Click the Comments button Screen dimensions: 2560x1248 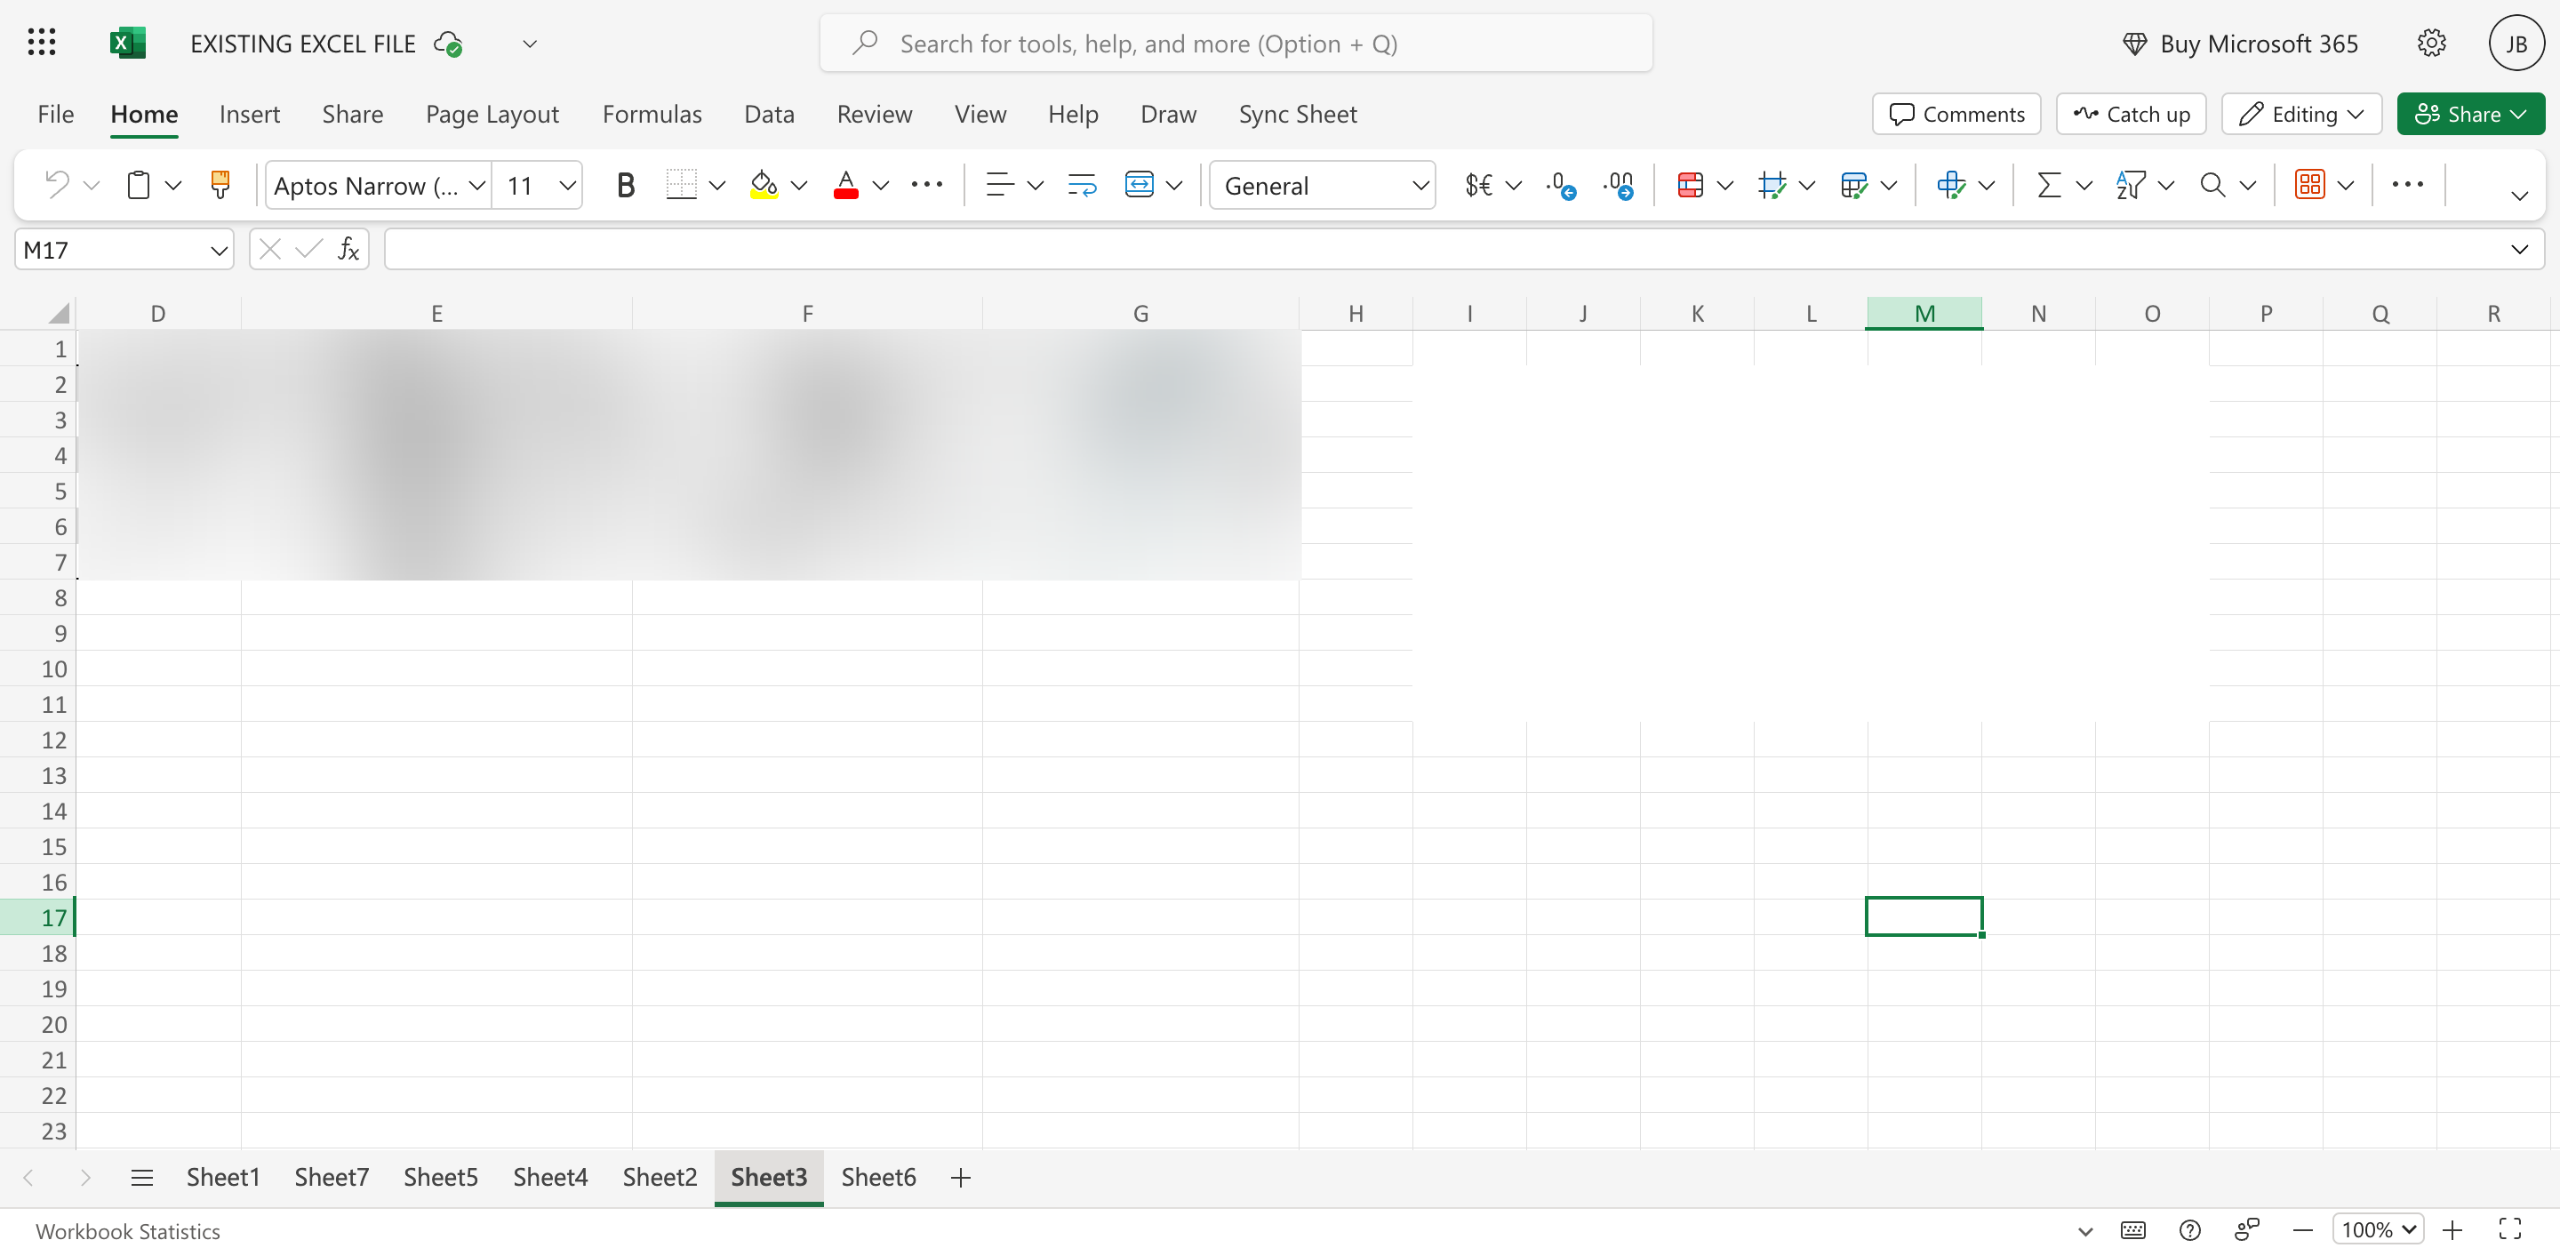click(1956, 114)
